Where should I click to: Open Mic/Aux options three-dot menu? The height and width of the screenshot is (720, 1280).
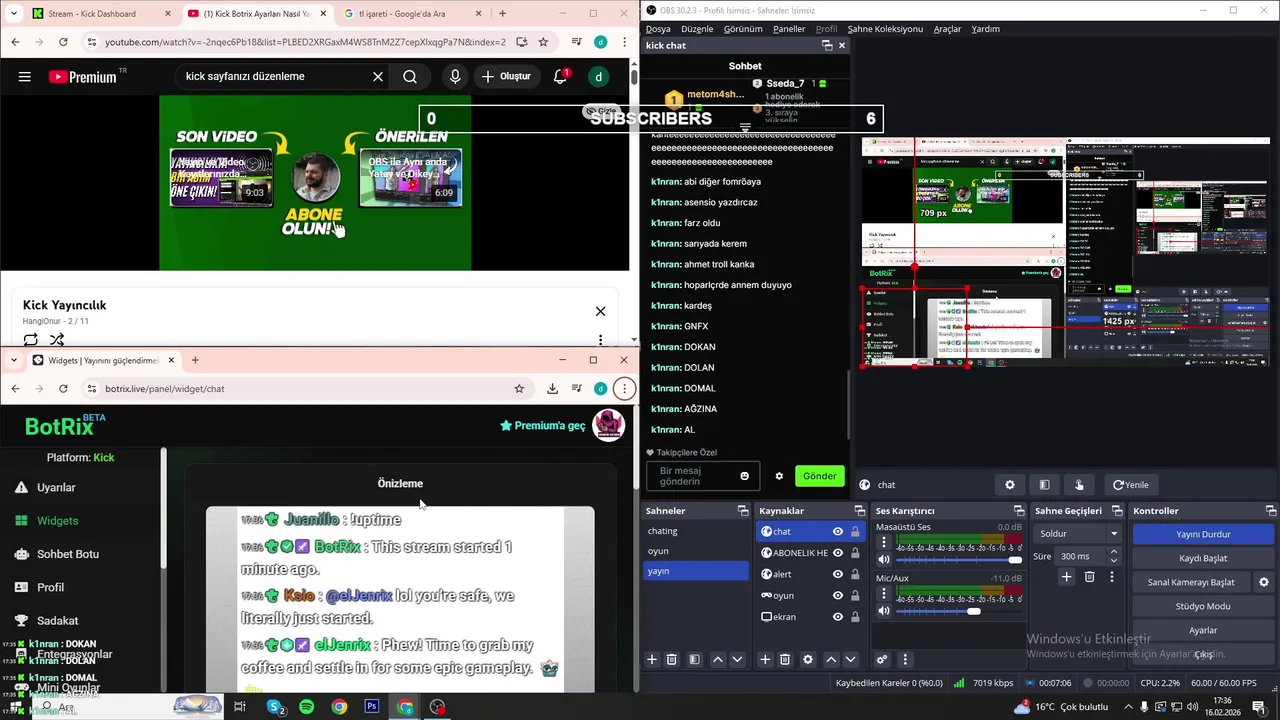[x=884, y=594]
